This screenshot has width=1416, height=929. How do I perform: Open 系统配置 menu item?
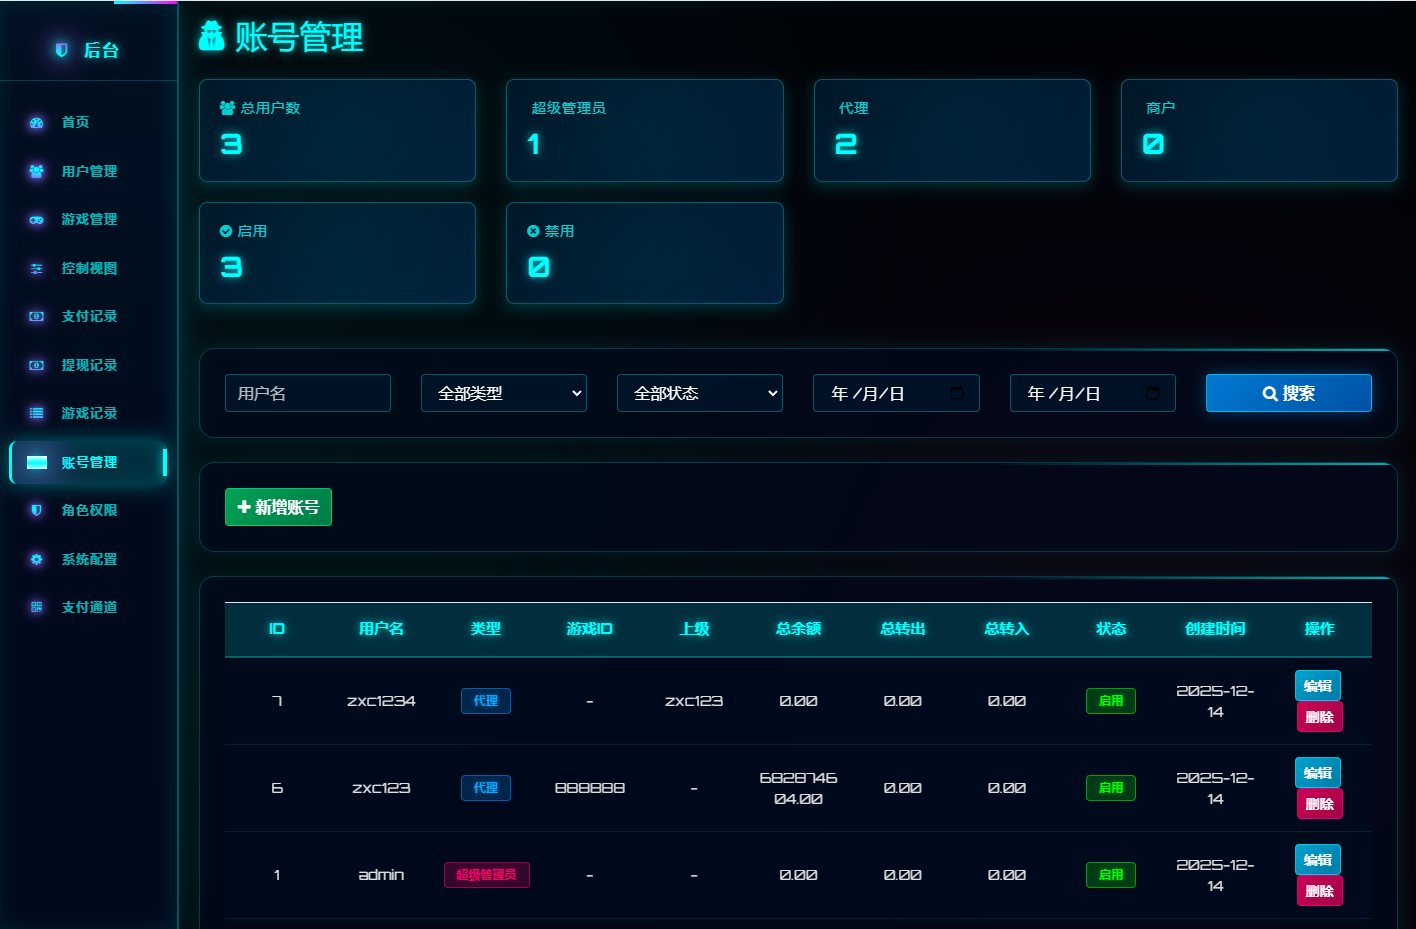[x=88, y=559]
